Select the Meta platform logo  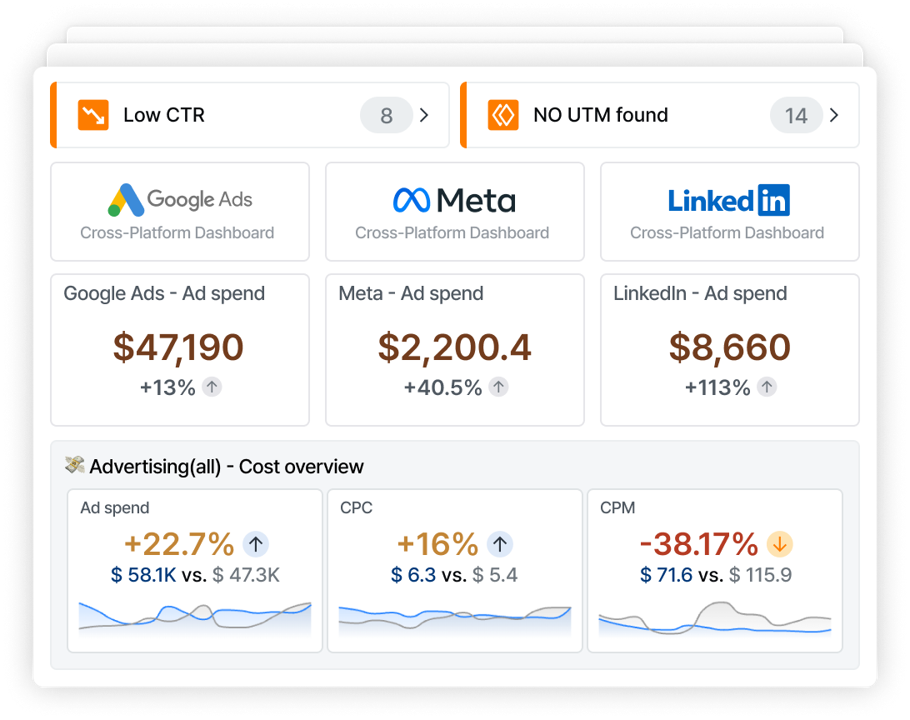[x=454, y=200]
